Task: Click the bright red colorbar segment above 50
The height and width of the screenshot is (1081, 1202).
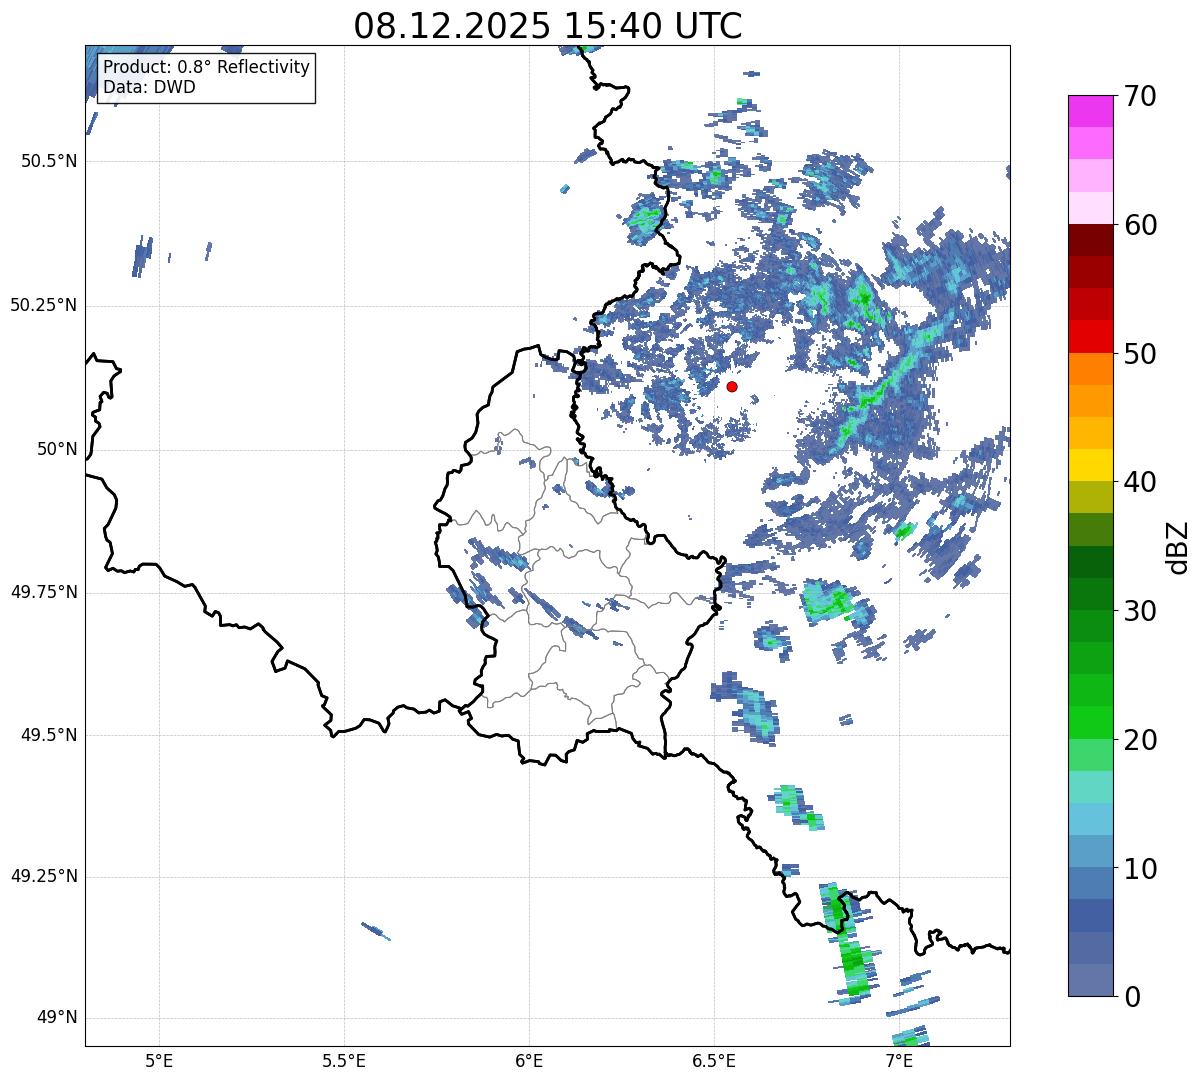Action: 1090,336
